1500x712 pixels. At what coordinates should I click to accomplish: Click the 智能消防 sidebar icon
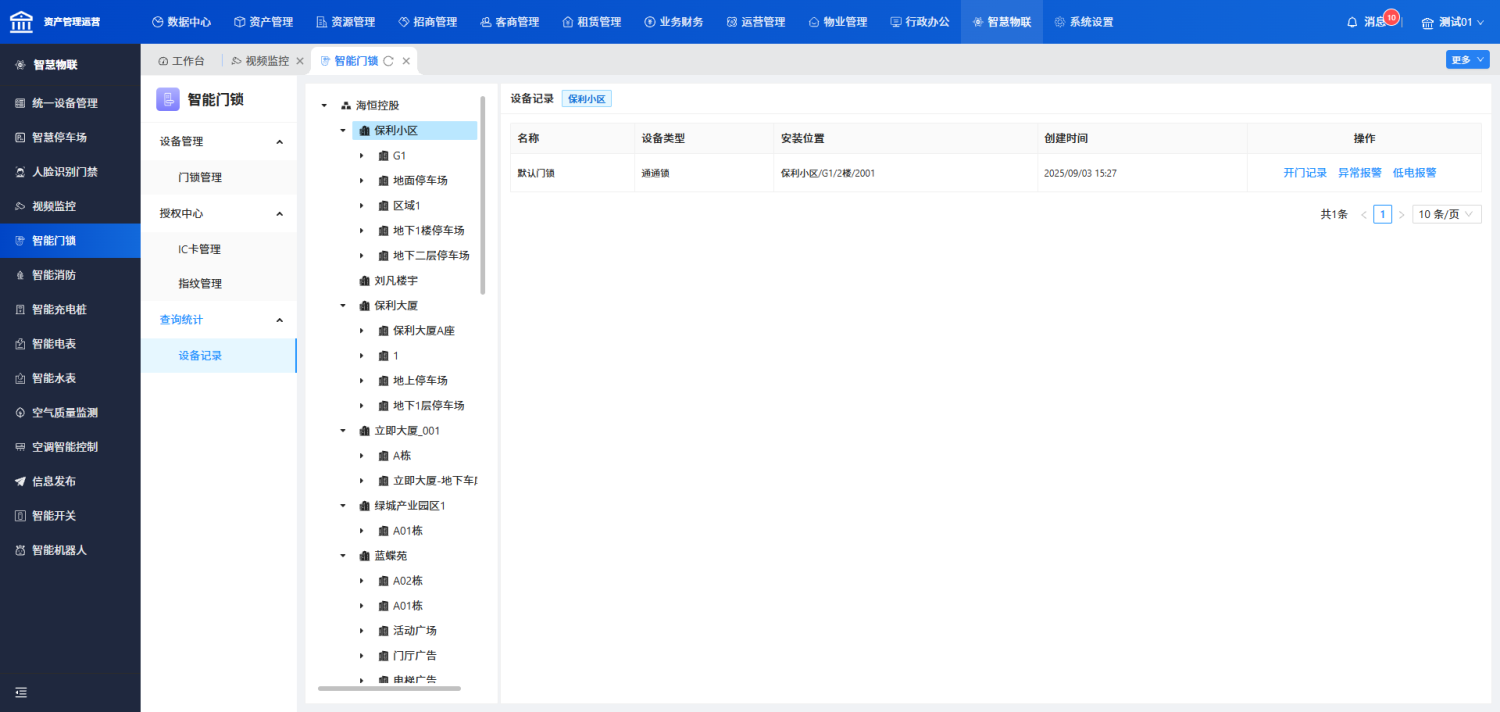20,275
